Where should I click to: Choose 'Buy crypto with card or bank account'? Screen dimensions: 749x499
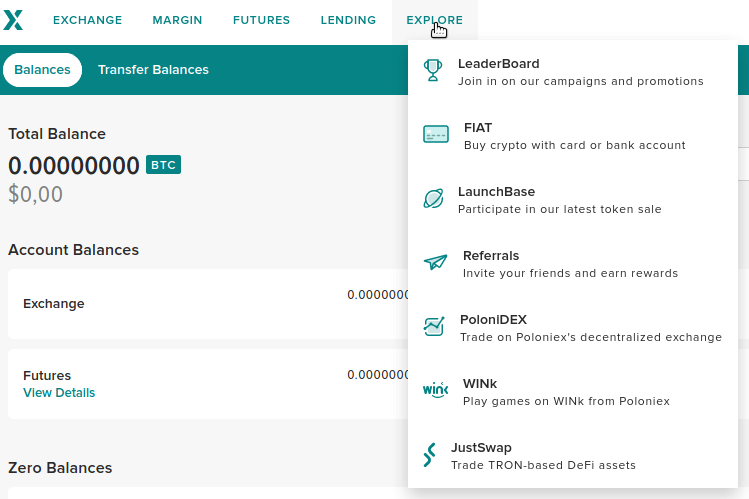pos(574,145)
